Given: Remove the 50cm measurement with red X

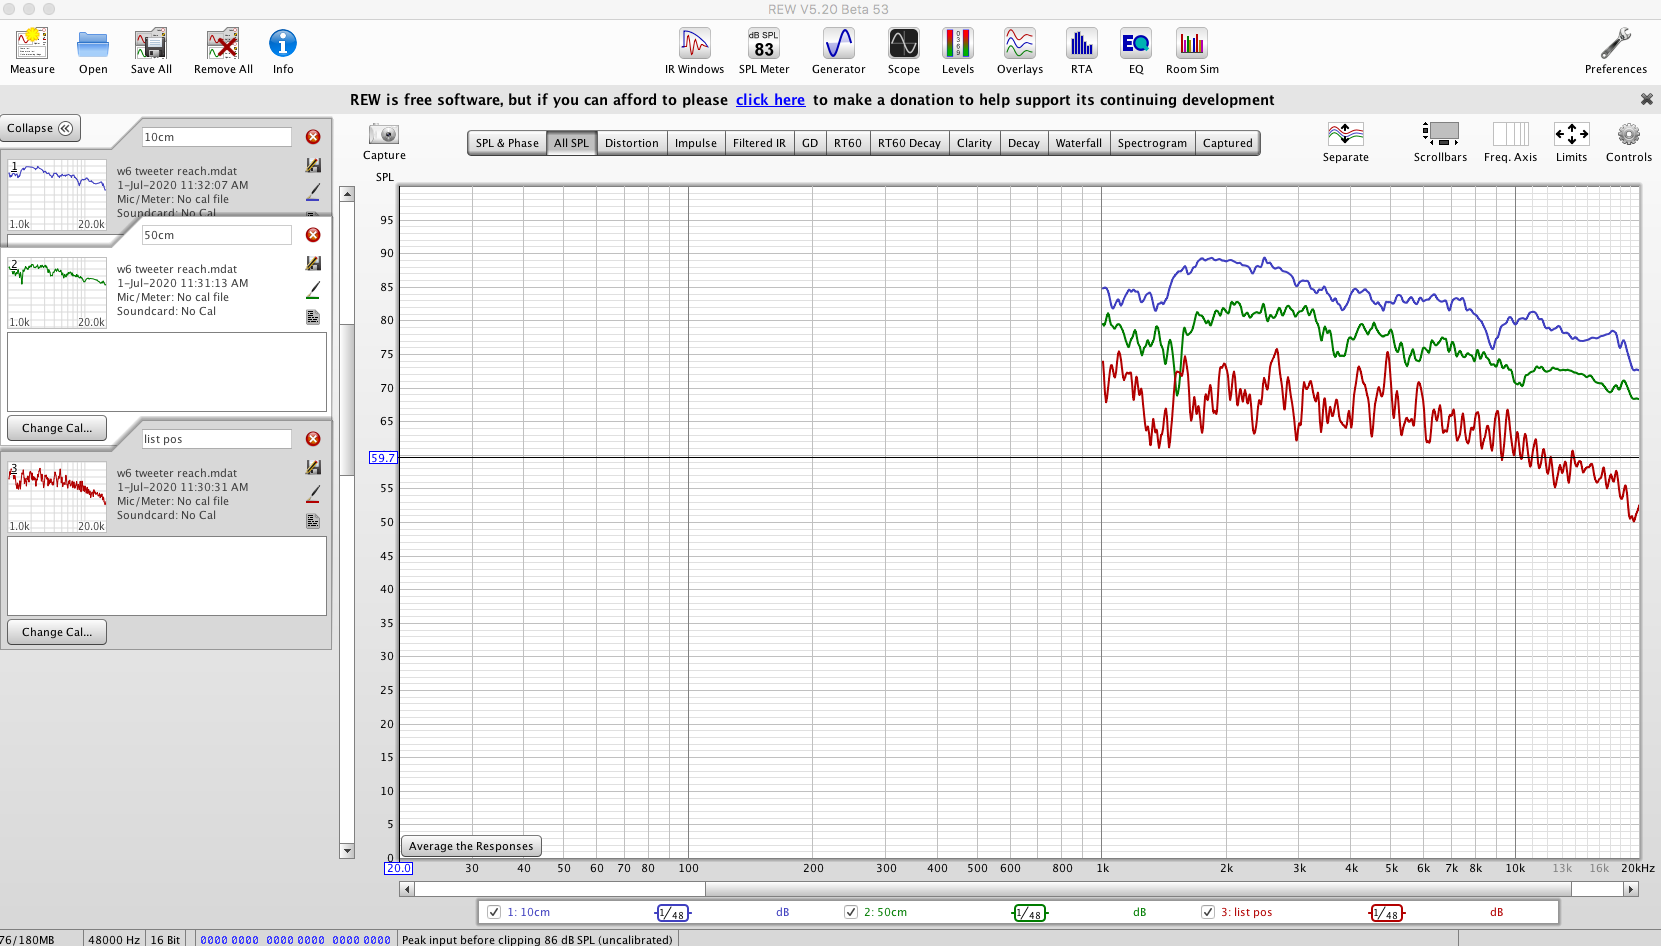Looking at the screenshot, I should pos(313,235).
